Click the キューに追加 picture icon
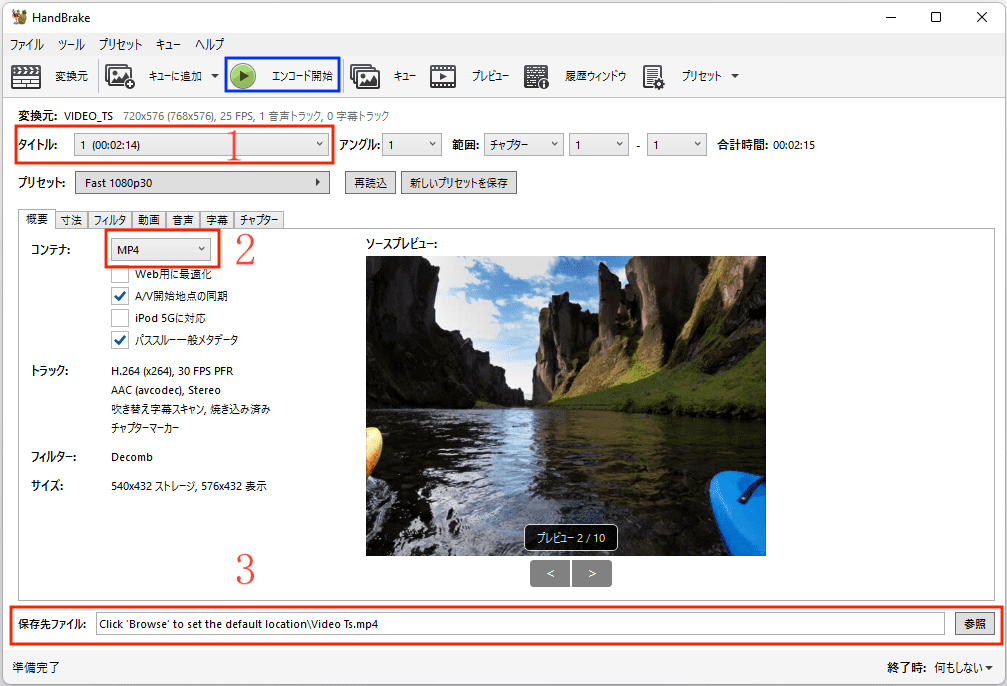The width and height of the screenshot is (1007, 686). click(x=119, y=76)
